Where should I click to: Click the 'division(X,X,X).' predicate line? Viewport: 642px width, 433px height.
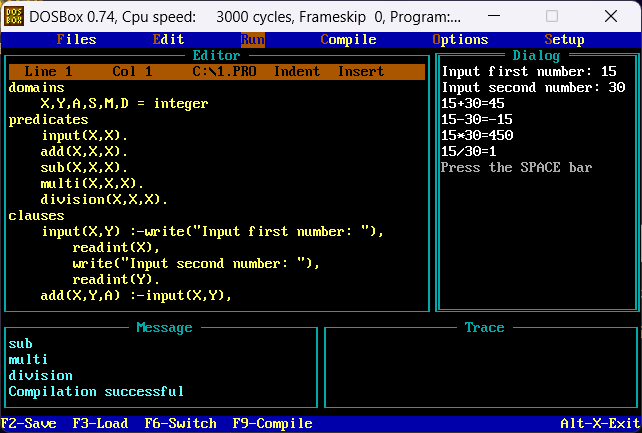point(104,199)
